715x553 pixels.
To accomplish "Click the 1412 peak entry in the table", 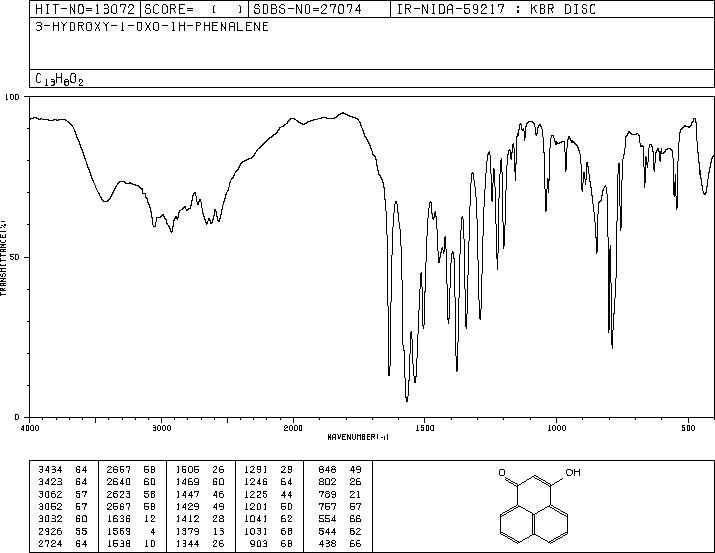I will point(200,519).
